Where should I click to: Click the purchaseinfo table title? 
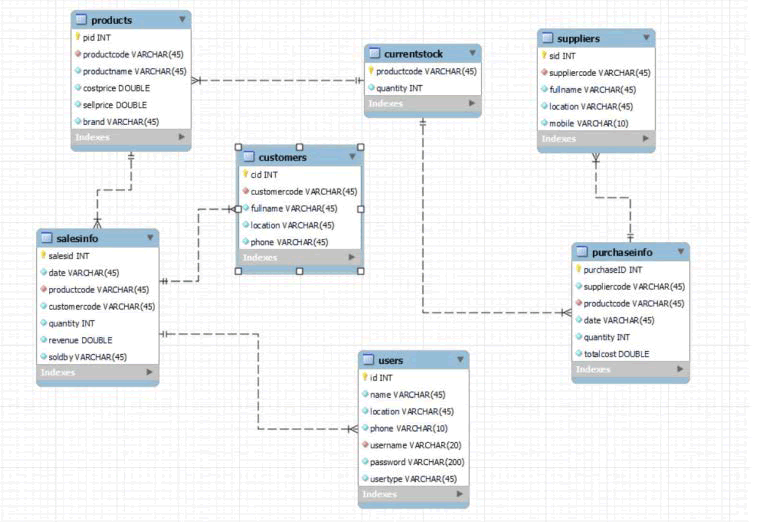622,252
